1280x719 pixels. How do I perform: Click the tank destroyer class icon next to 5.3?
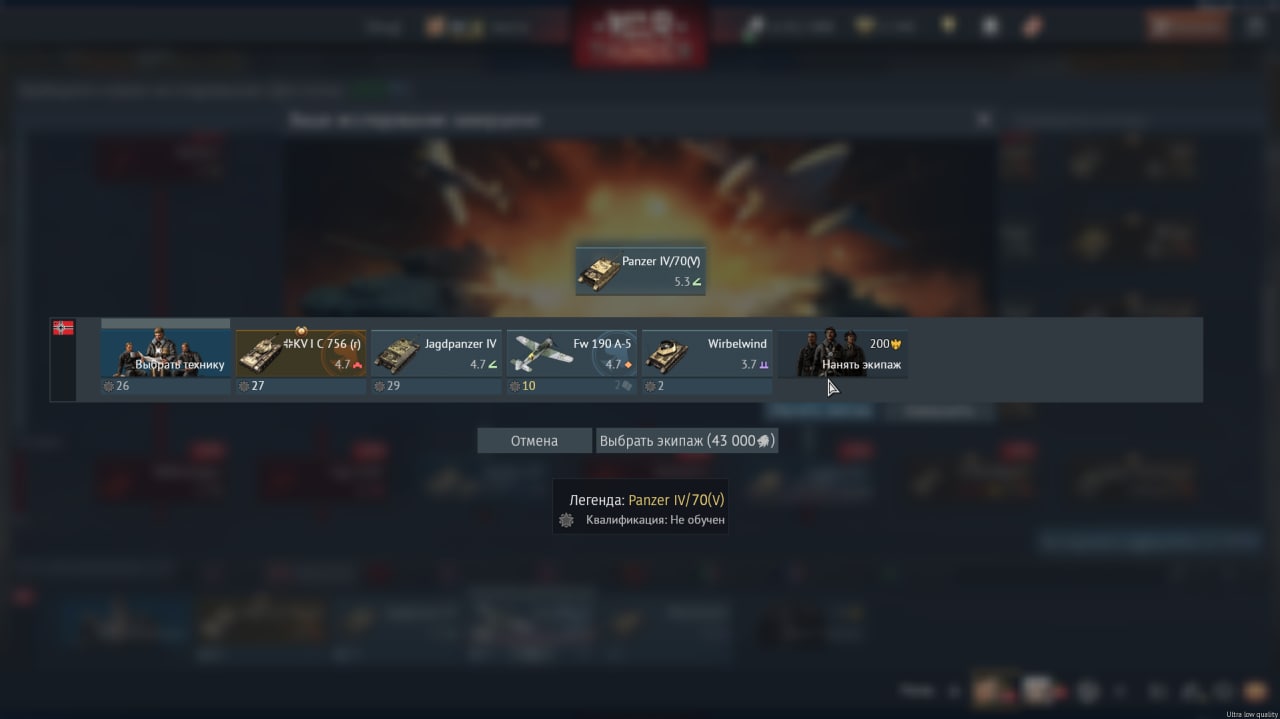tap(697, 282)
